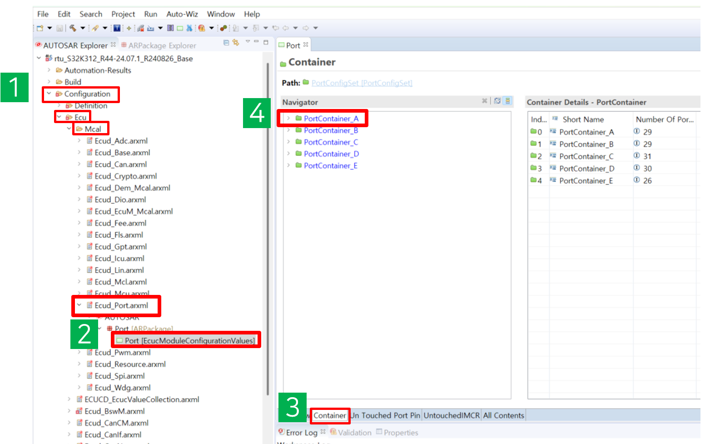The height and width of the screenshot is (447, 705).
Task: Expand the Automation-Results folder
Action: [x=49, y=70]
